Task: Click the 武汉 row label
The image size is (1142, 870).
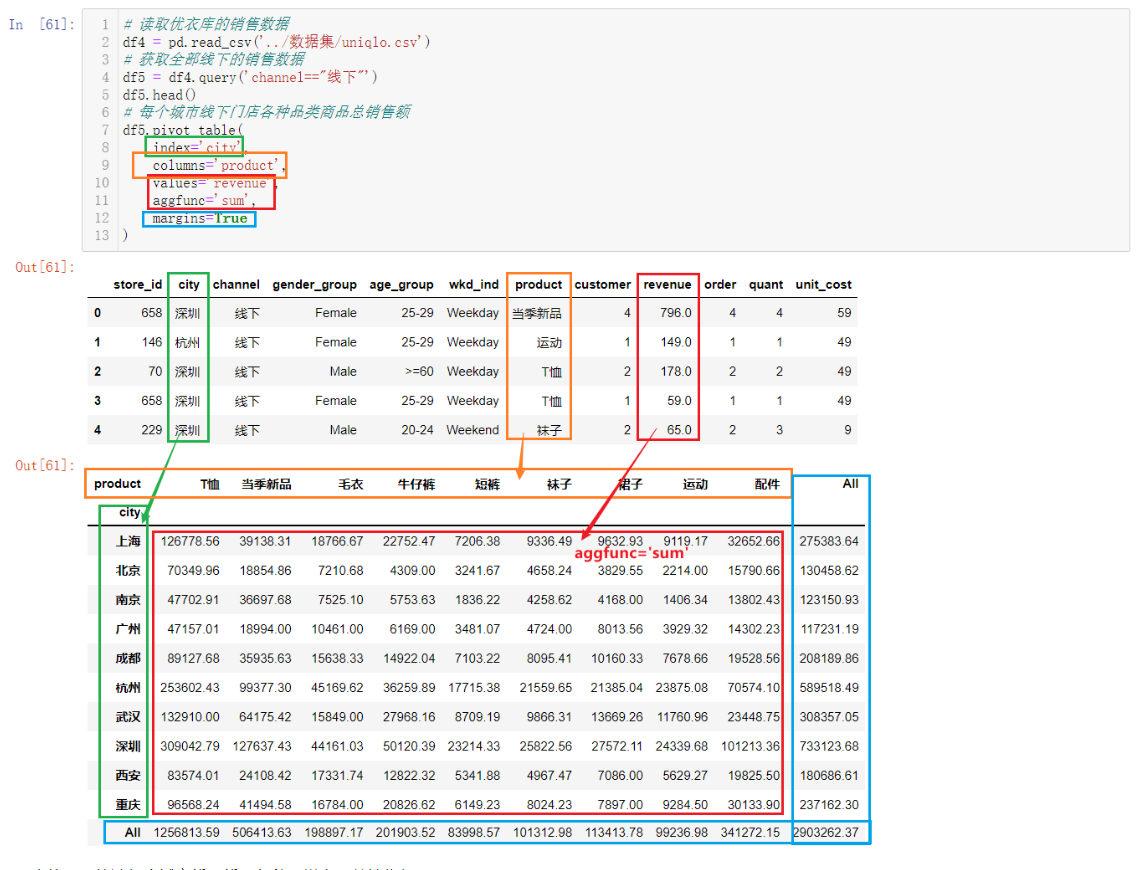Action: (x=128, y=717)
